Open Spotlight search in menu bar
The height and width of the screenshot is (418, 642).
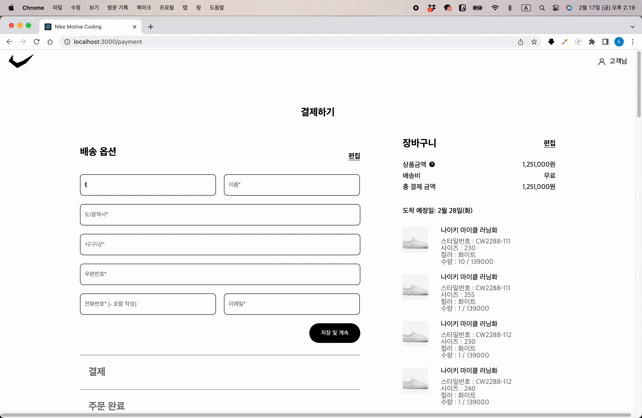coord(542,8)
